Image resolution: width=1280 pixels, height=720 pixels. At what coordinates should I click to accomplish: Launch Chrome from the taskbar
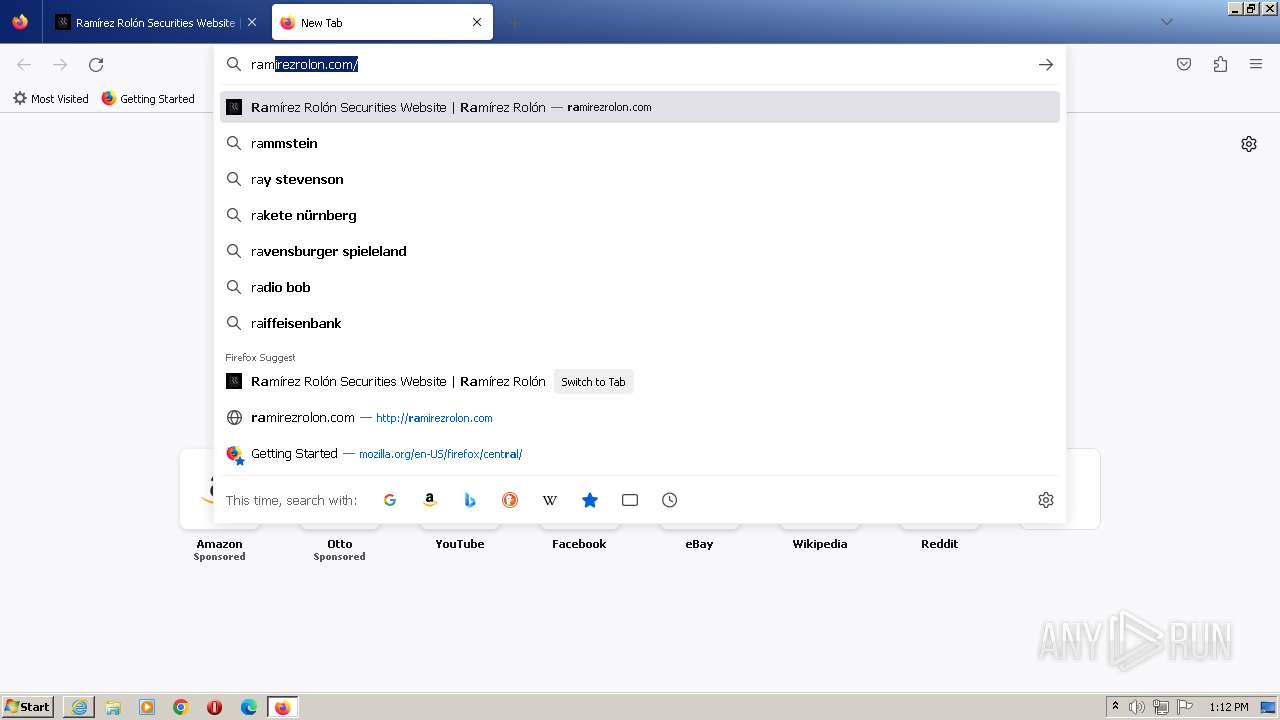[x=181, y=707]
